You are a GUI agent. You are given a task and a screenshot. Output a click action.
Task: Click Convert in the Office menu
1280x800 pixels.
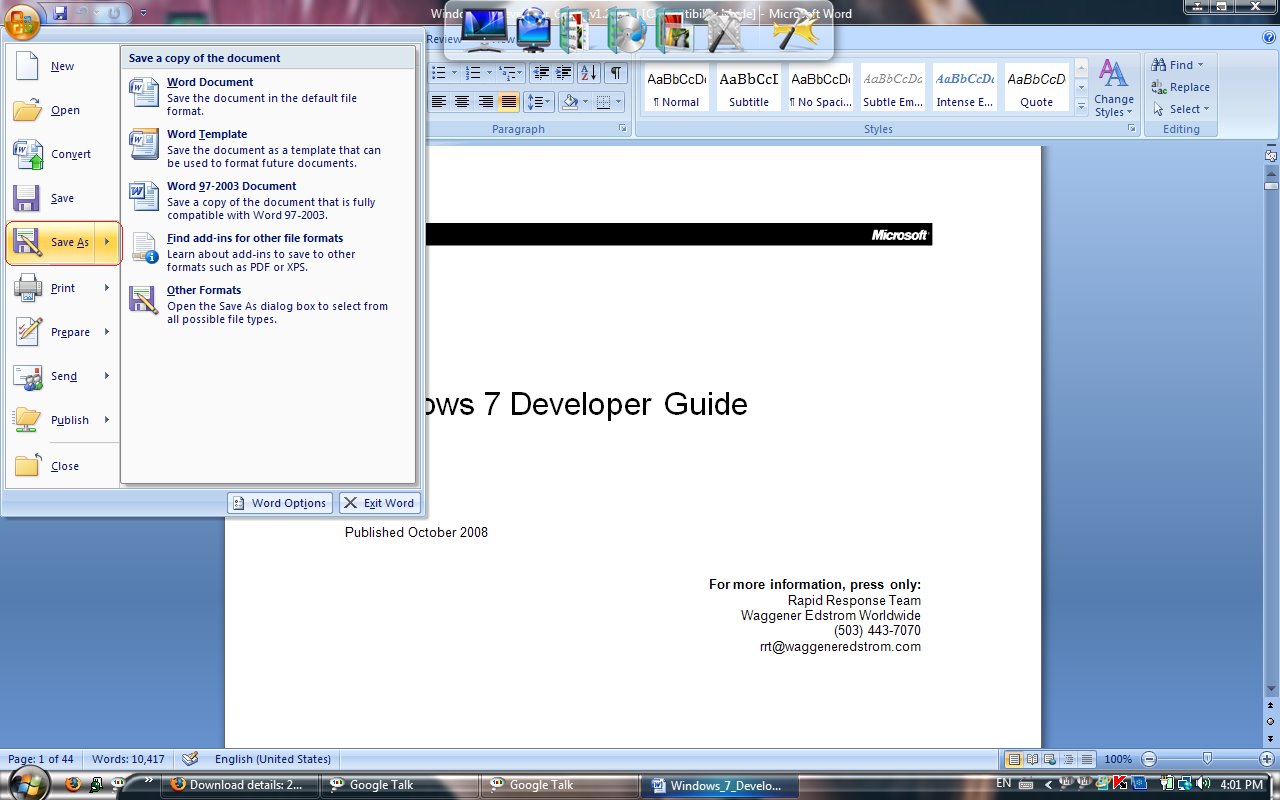pos(62,154)
